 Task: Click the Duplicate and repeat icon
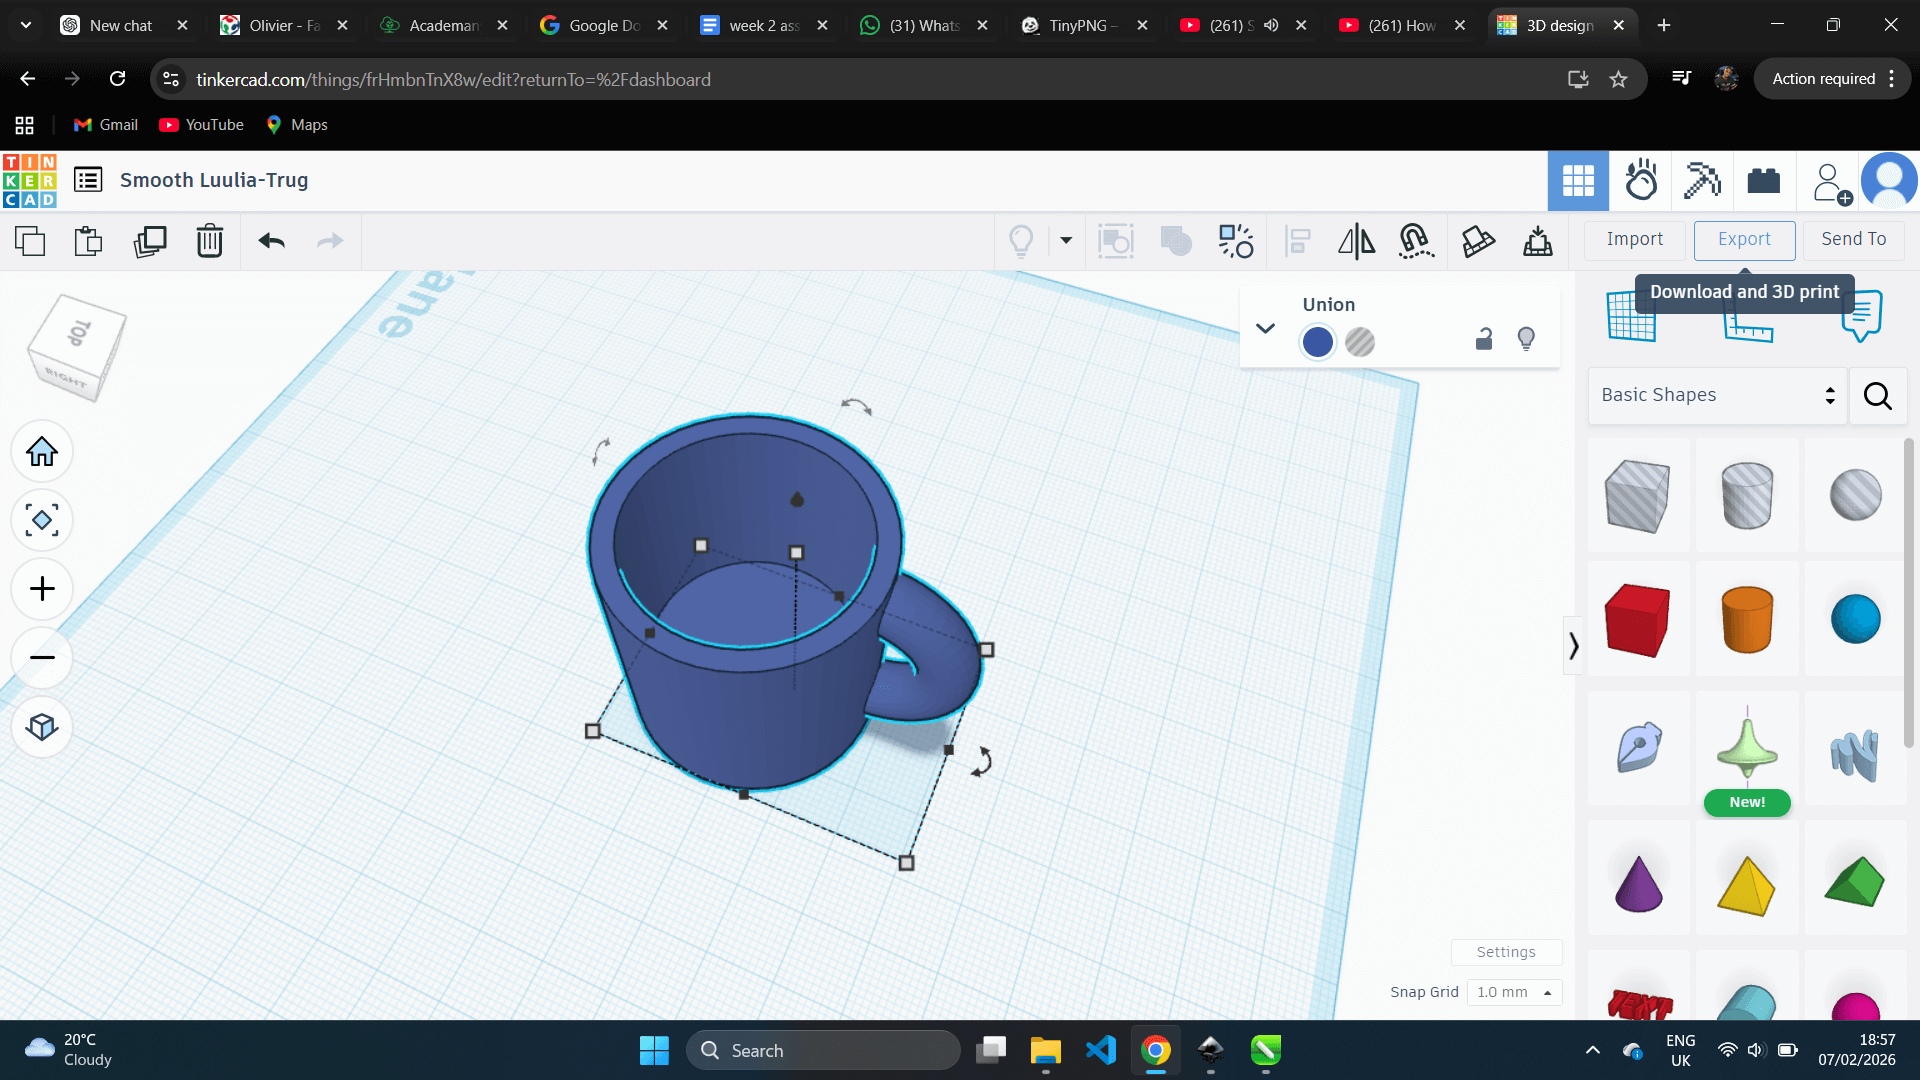(x=150, y=241)
